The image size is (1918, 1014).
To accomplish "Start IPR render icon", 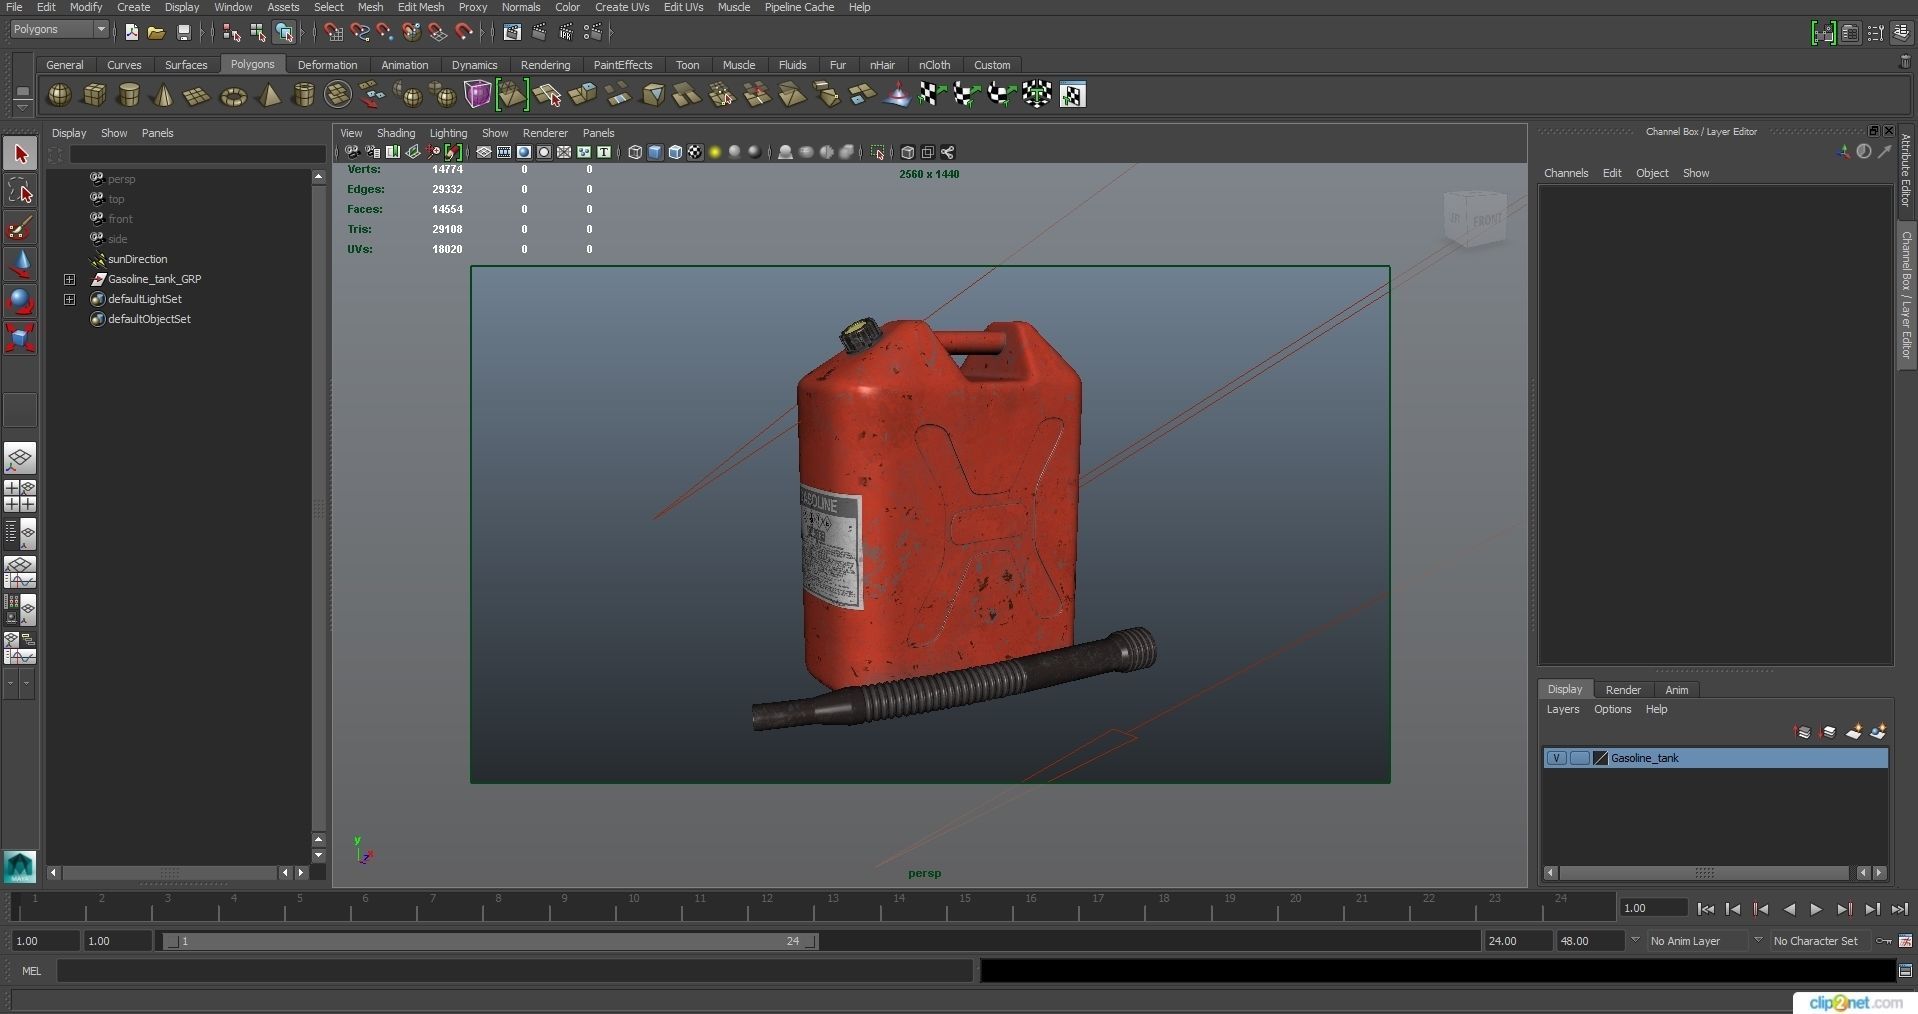I will click(565, 32).
